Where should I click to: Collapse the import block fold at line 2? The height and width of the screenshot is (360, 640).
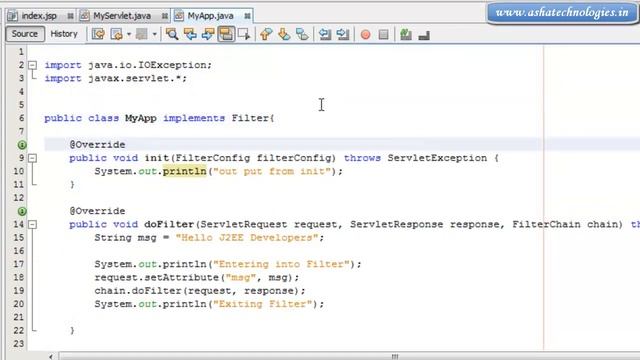pyautogui.click(x=32, y=65)
